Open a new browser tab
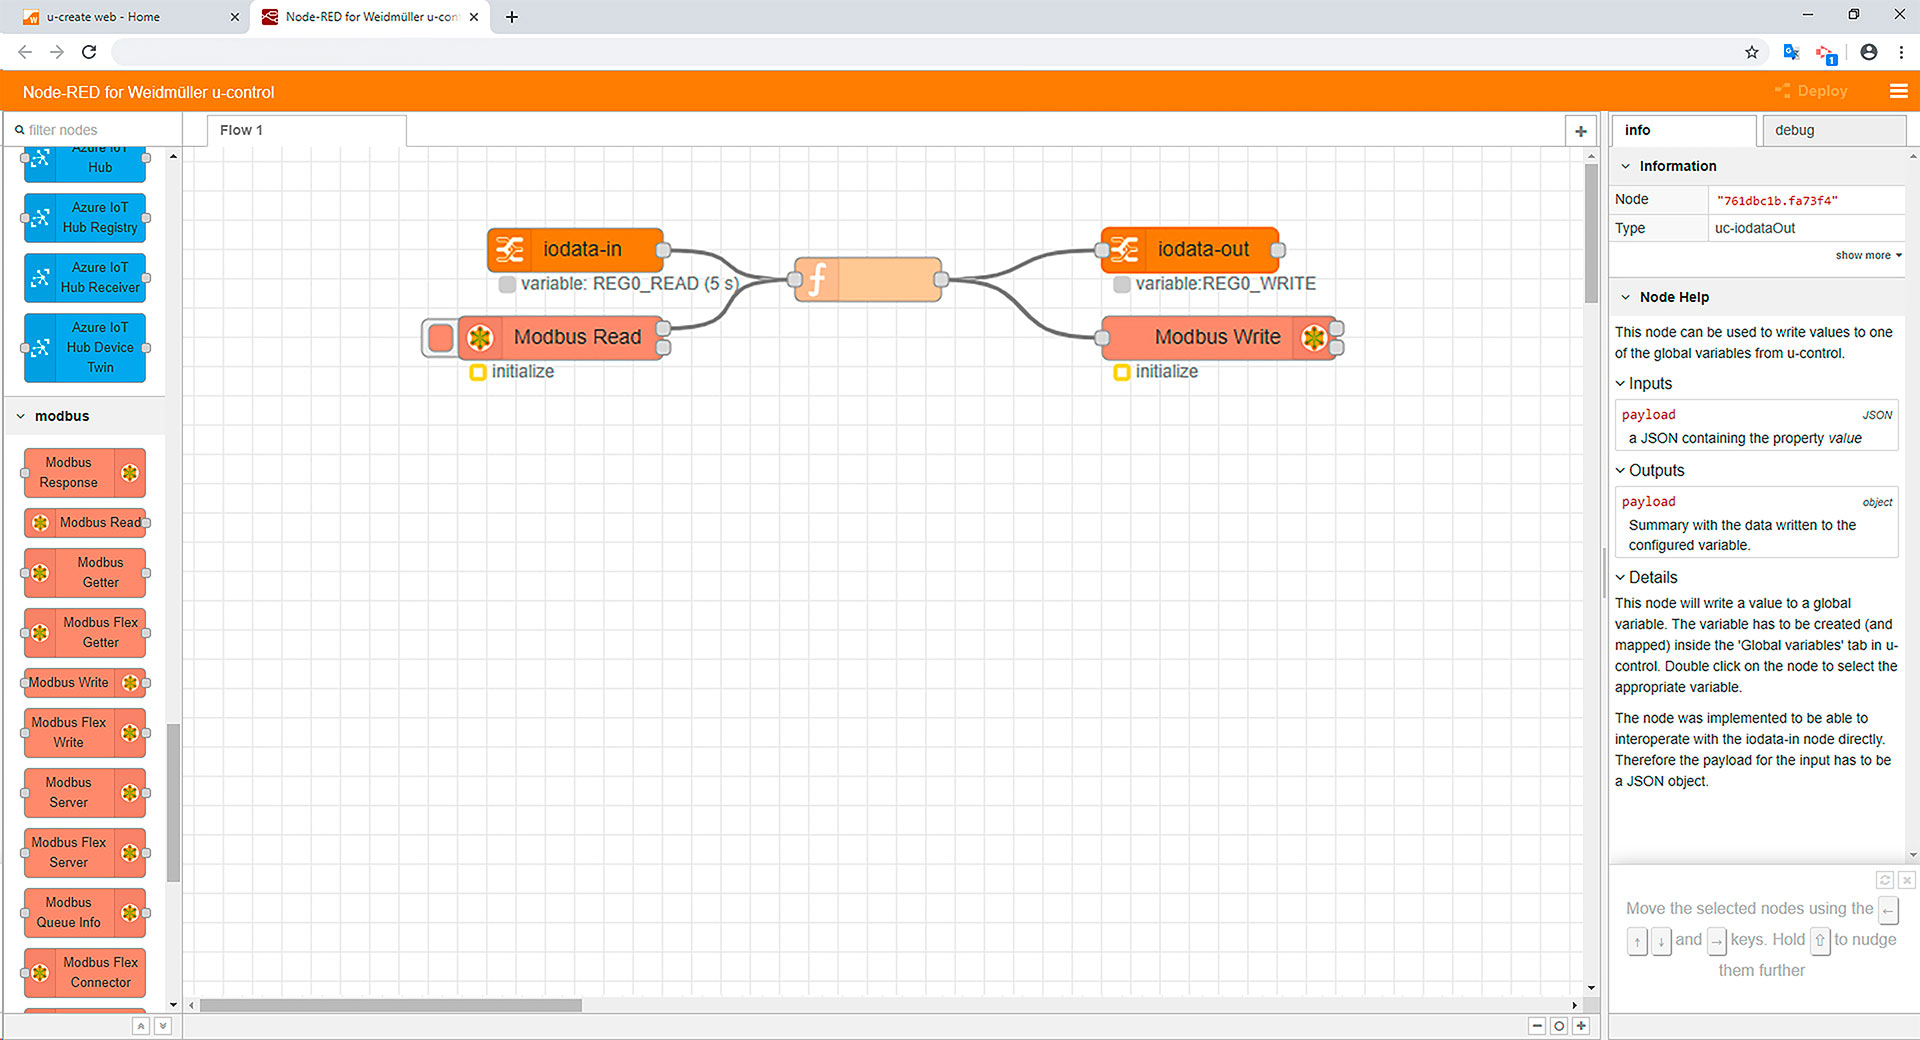 tap(512, 17)
